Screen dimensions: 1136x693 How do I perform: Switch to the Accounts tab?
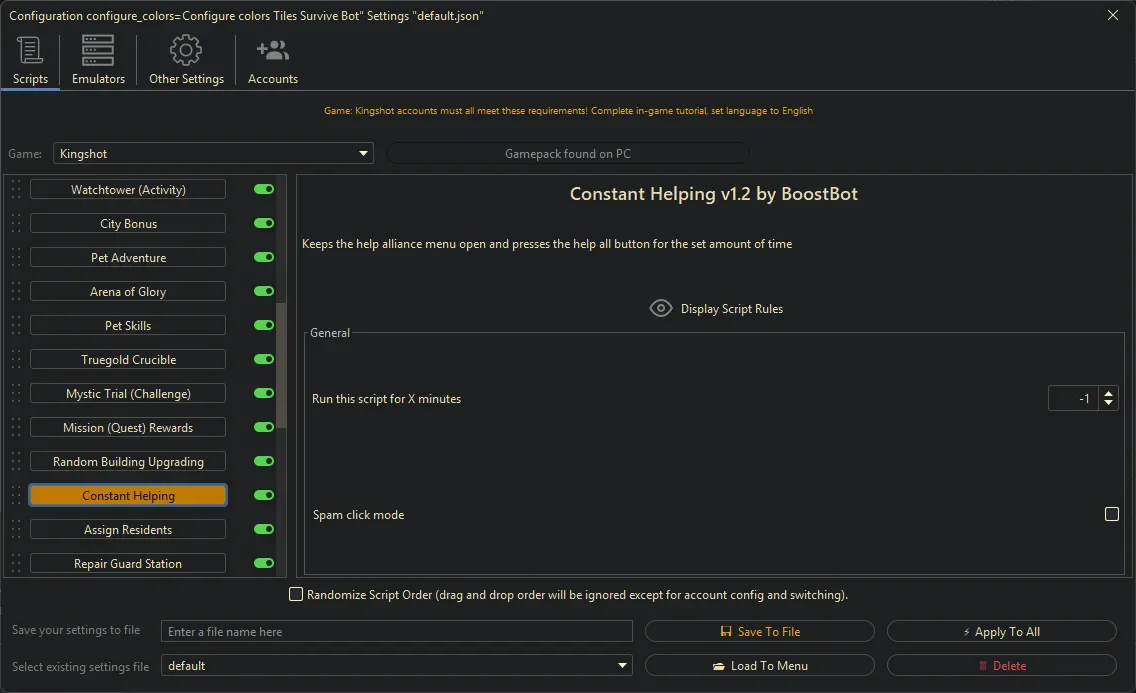coord(272,60)
